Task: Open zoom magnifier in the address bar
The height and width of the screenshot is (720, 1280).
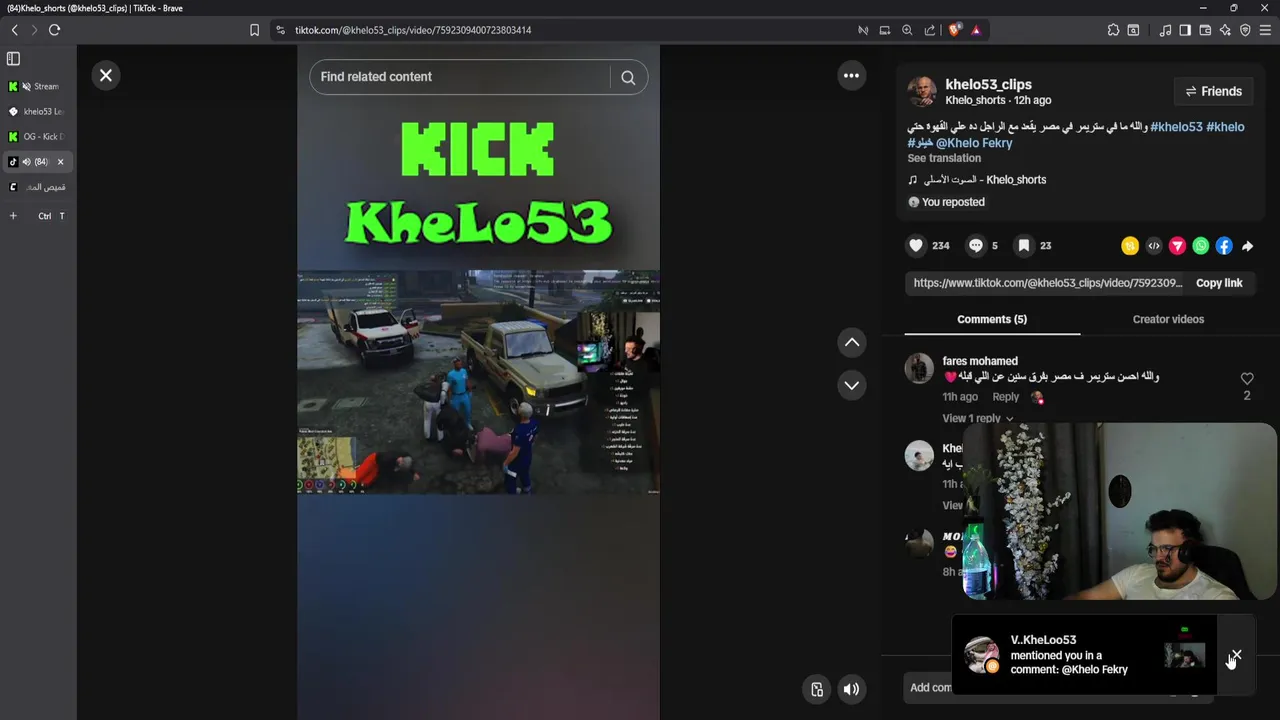Action: [907, 30]
